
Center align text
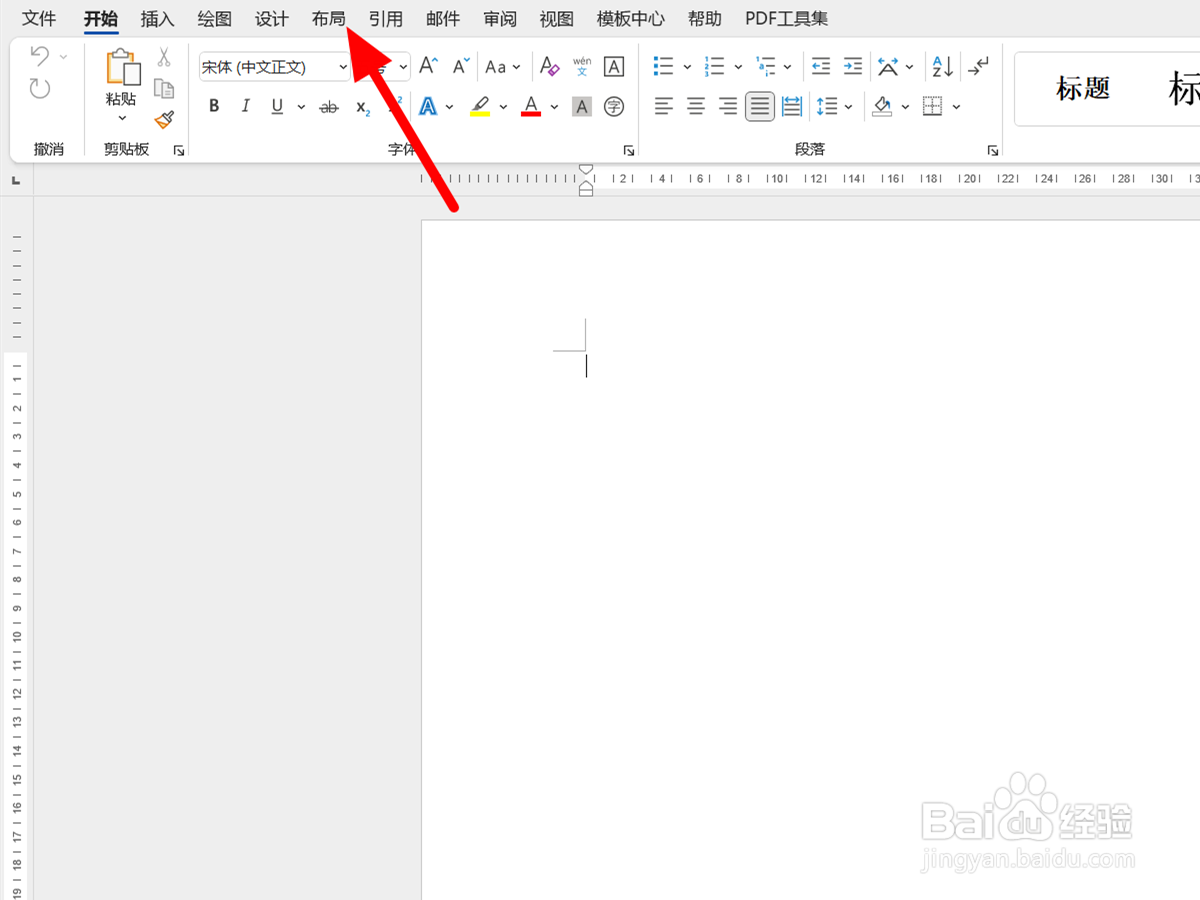[696, 106]
